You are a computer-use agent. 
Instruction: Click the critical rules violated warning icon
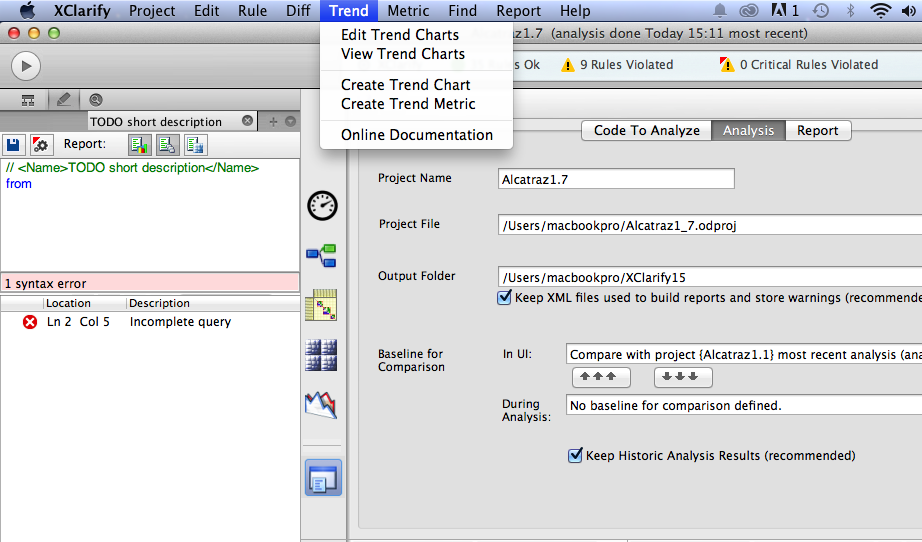(x=727, y=65)
